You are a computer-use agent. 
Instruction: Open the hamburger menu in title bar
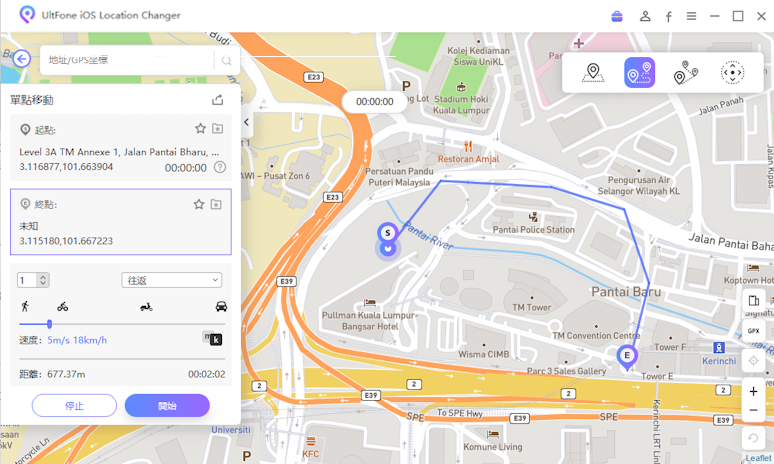[x=691, y=16]
